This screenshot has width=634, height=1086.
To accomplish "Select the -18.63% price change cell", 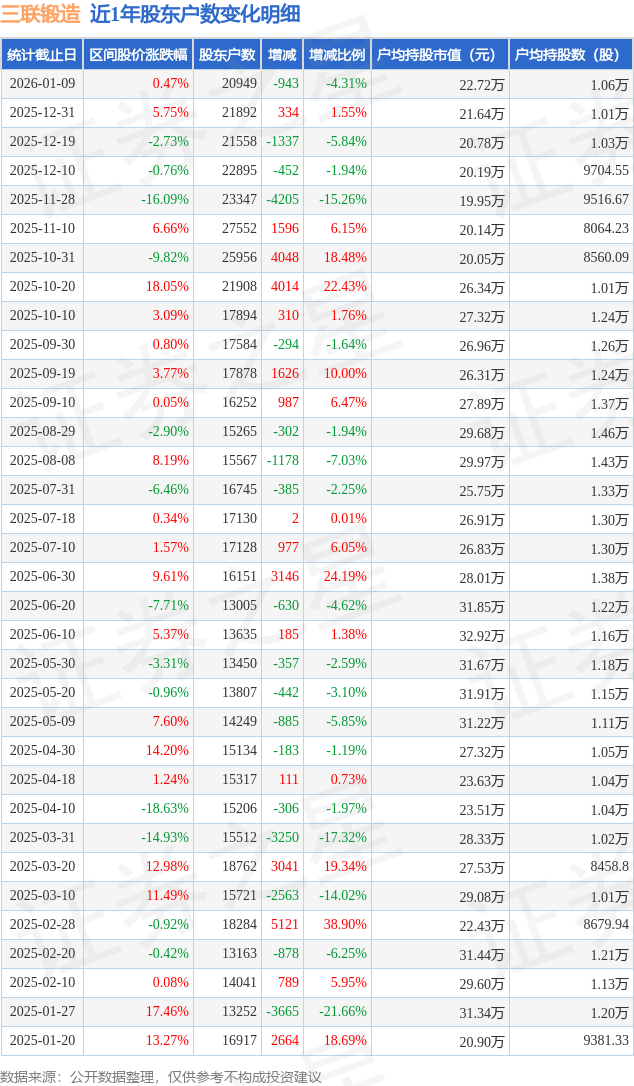I will [164, 809].
